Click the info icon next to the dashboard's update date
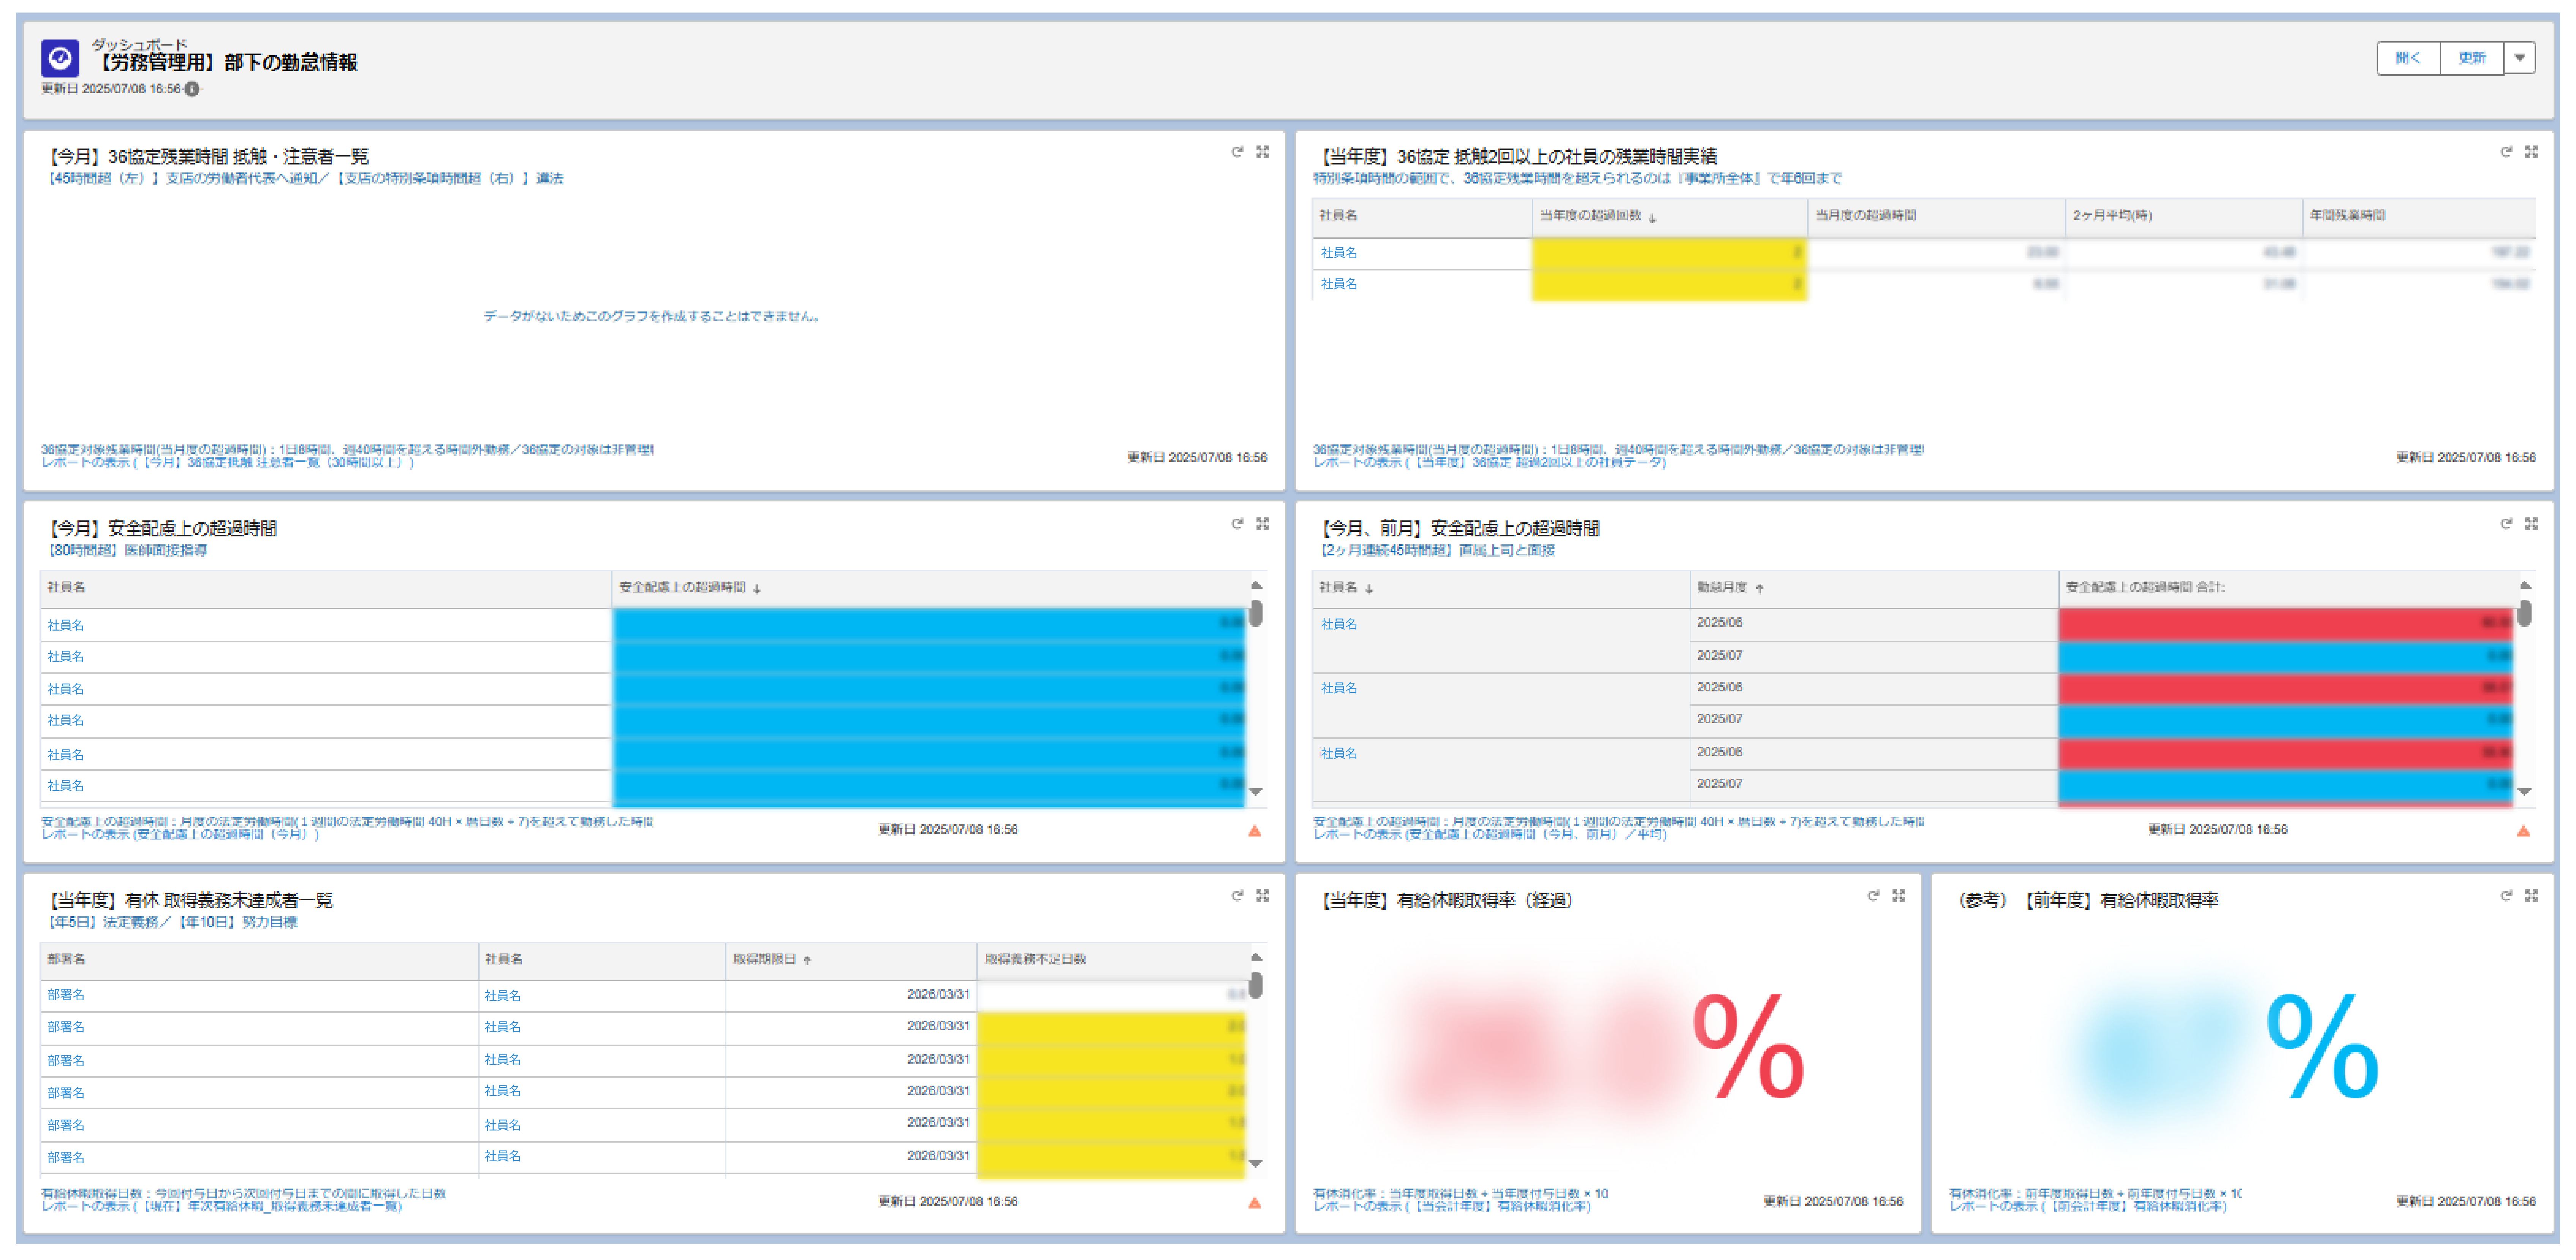The image size is (2576, 1260). 192,89
